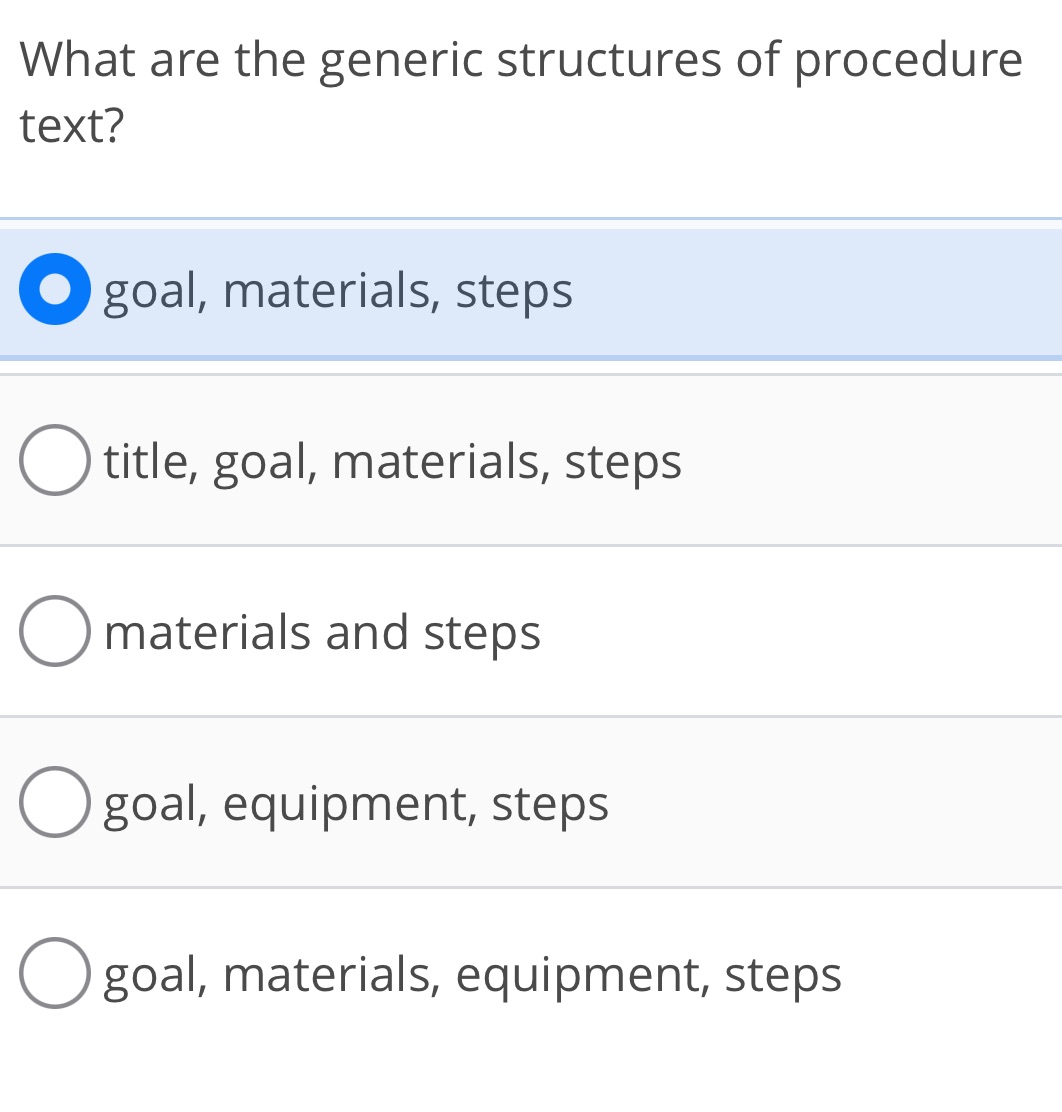Viewport: 1062px width, 1112px height.
Task: Mark the "goal, equipment, steps" radio button
Action: tap(55, 803)
